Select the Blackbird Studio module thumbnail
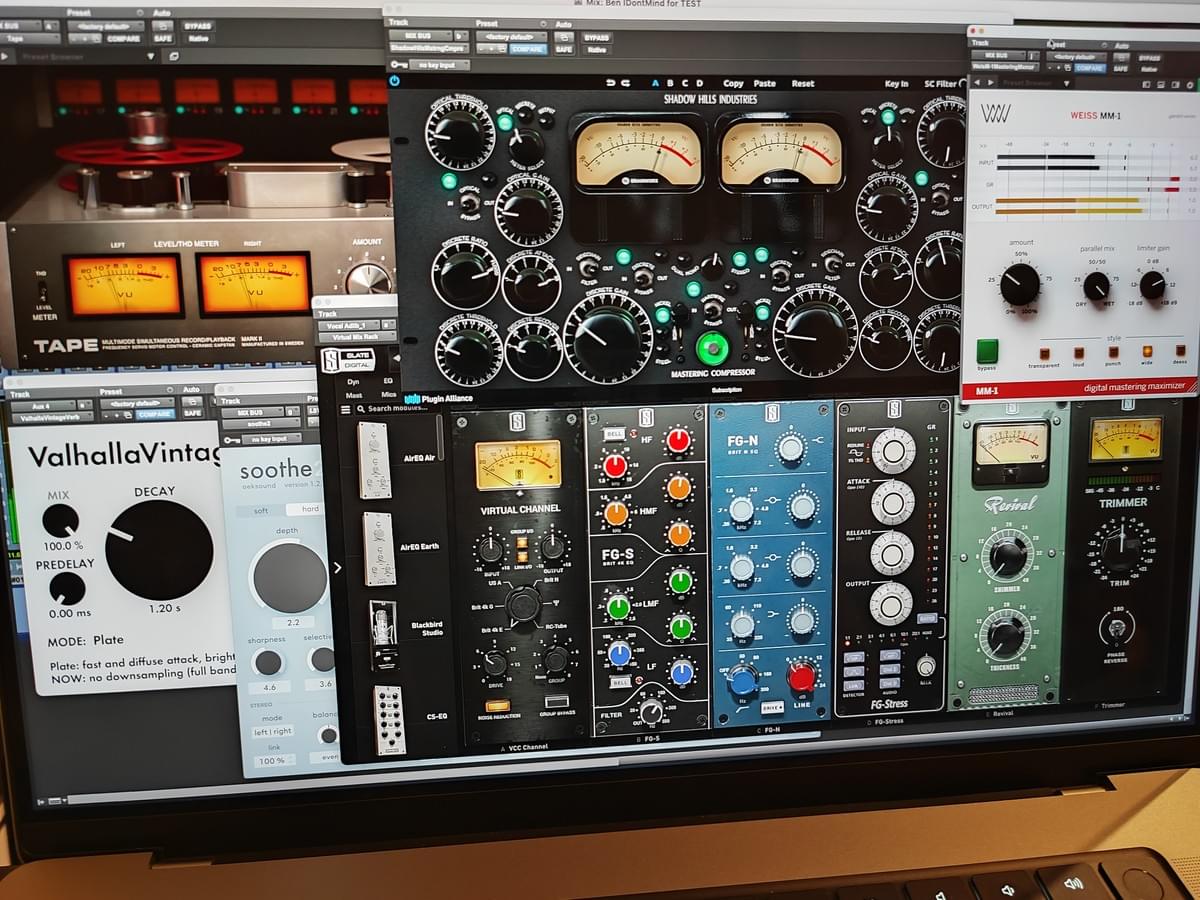 tap(383, 635)
